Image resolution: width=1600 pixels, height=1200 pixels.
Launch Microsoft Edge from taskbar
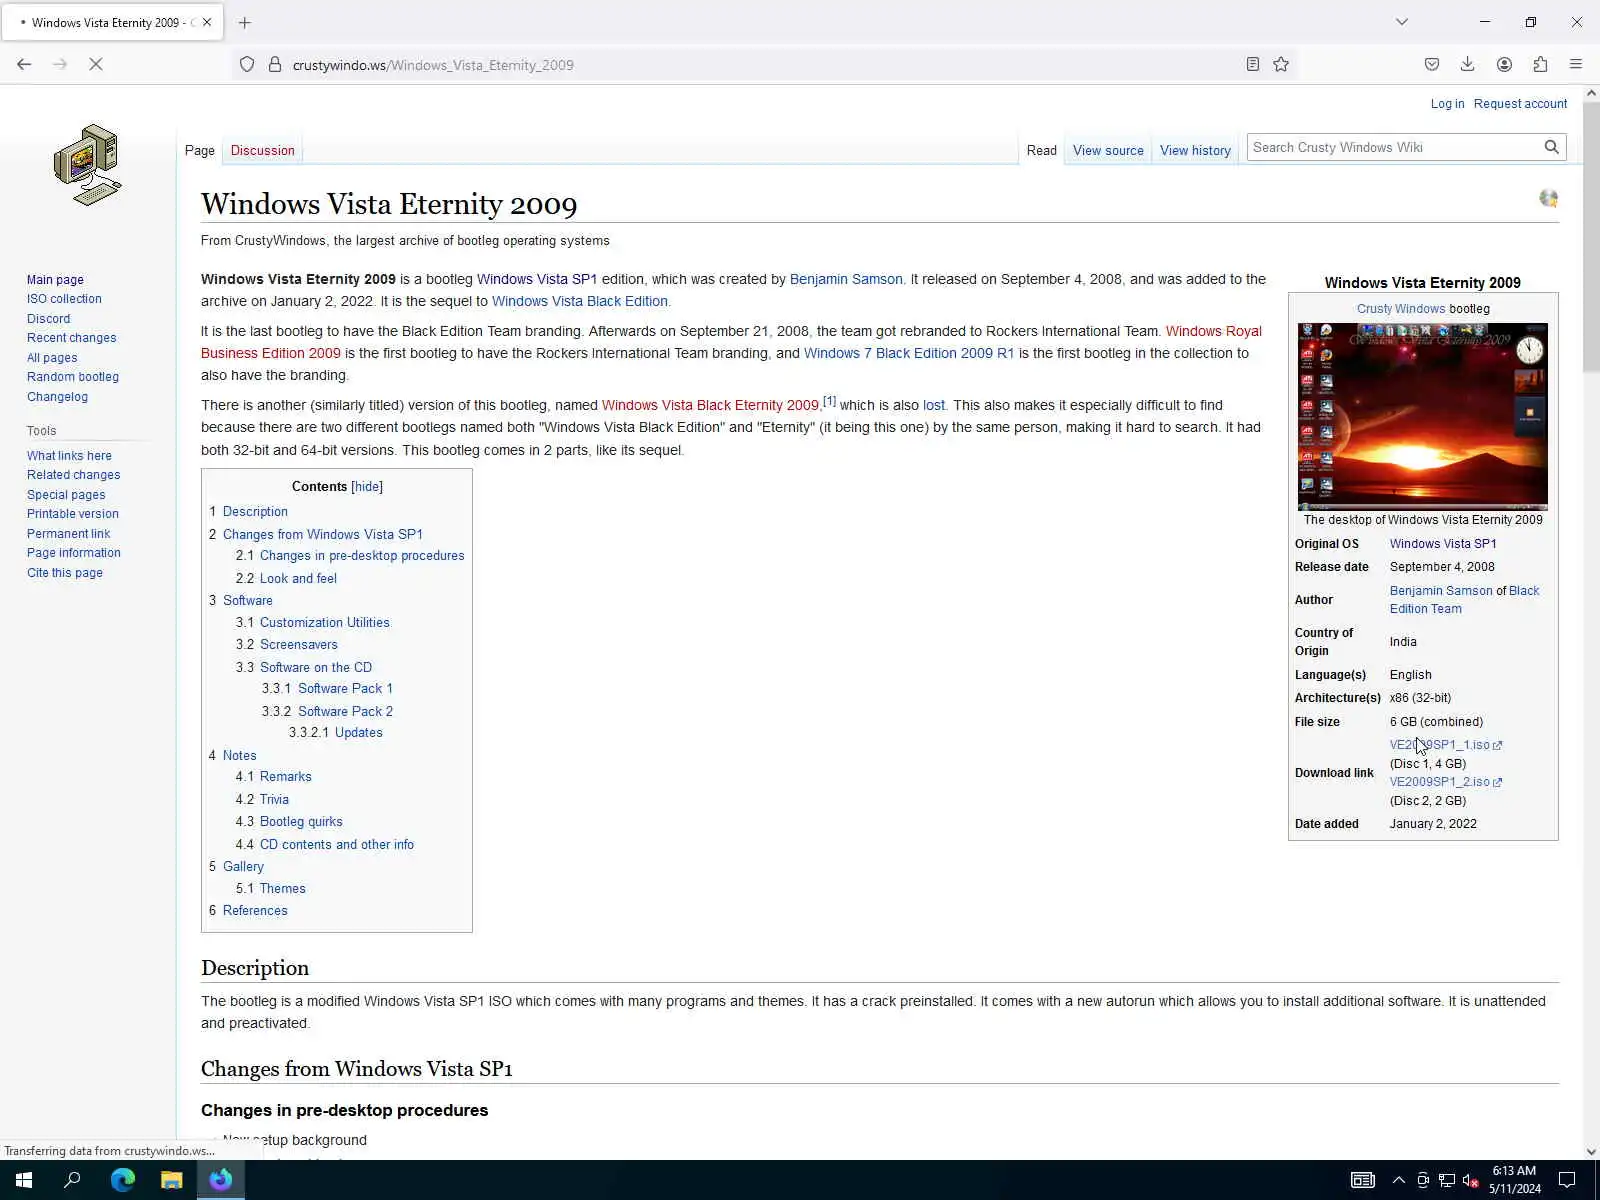122,1180
